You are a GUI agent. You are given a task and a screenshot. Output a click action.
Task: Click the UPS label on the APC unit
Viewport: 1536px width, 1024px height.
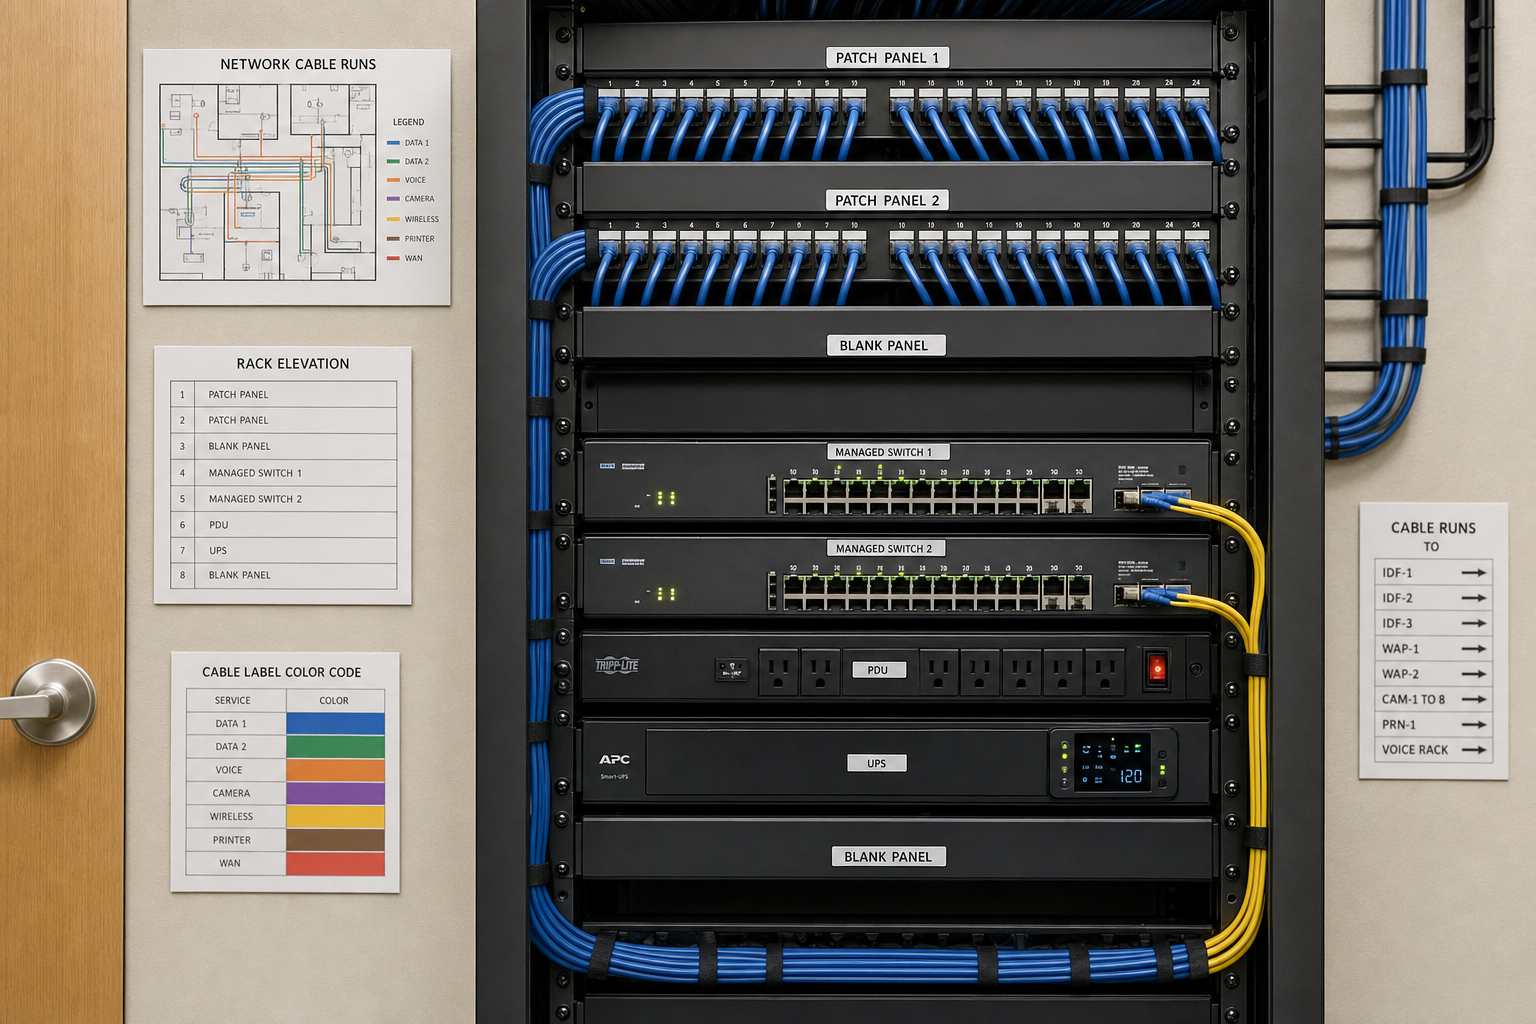click(877, 763)
